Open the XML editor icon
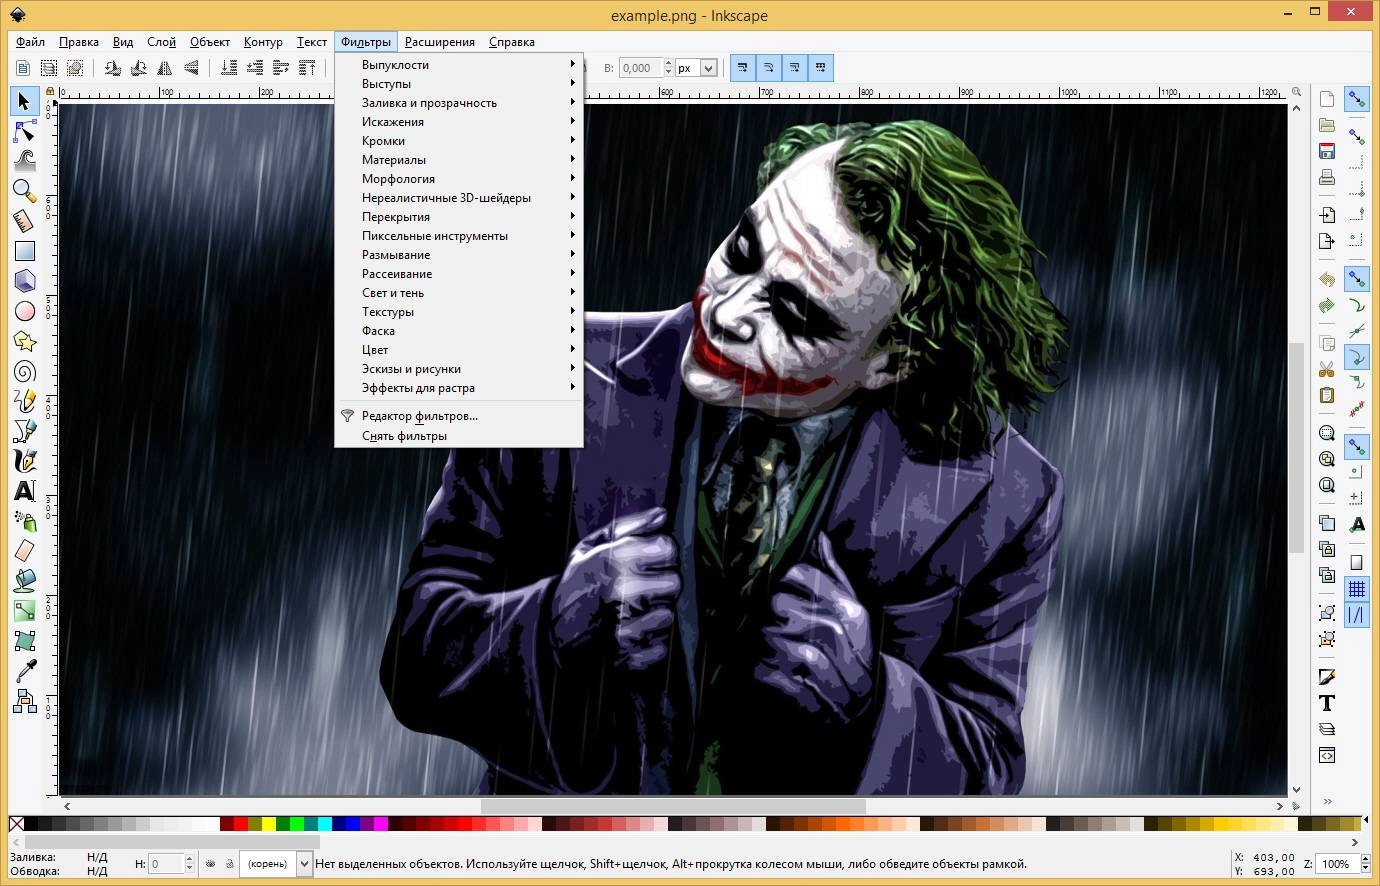This screenshot has width=1380, height=886. coord(1327,755)
